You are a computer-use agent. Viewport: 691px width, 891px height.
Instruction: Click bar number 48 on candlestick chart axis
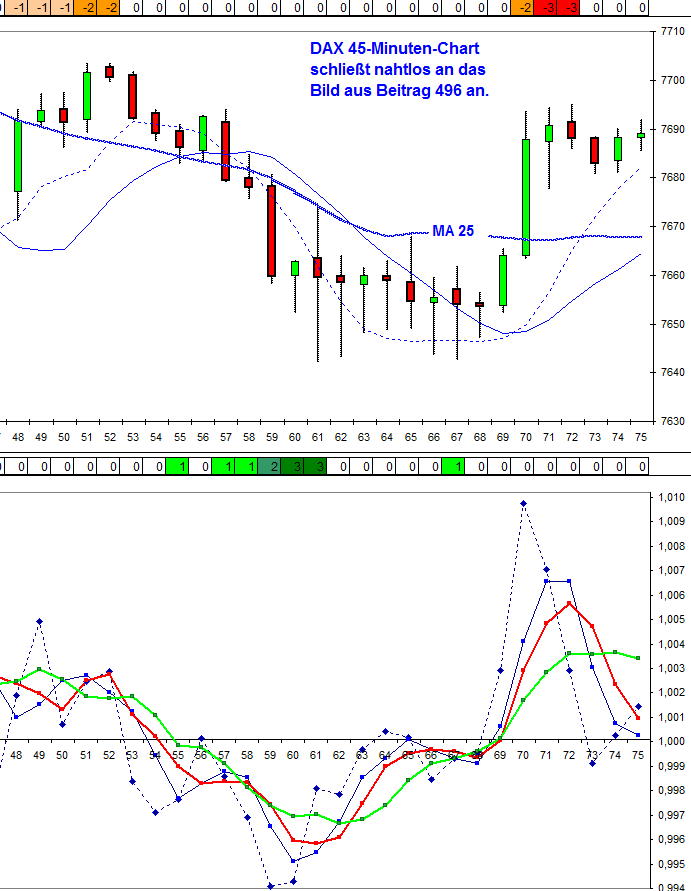[x=18, y=438]
